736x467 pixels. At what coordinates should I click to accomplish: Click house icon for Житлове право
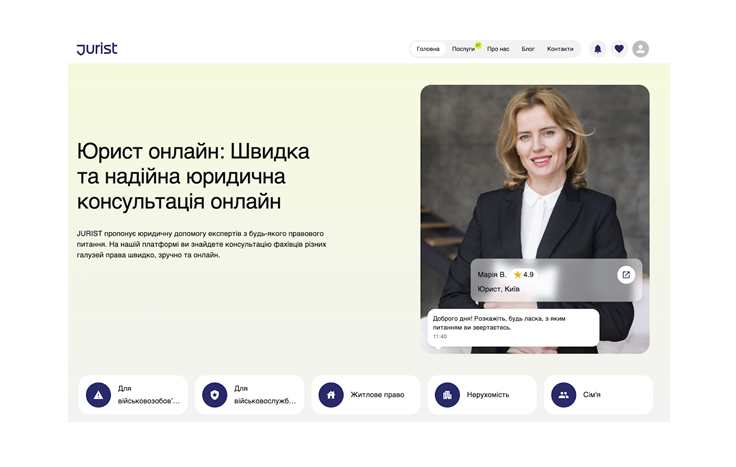(x=331, y=395)
